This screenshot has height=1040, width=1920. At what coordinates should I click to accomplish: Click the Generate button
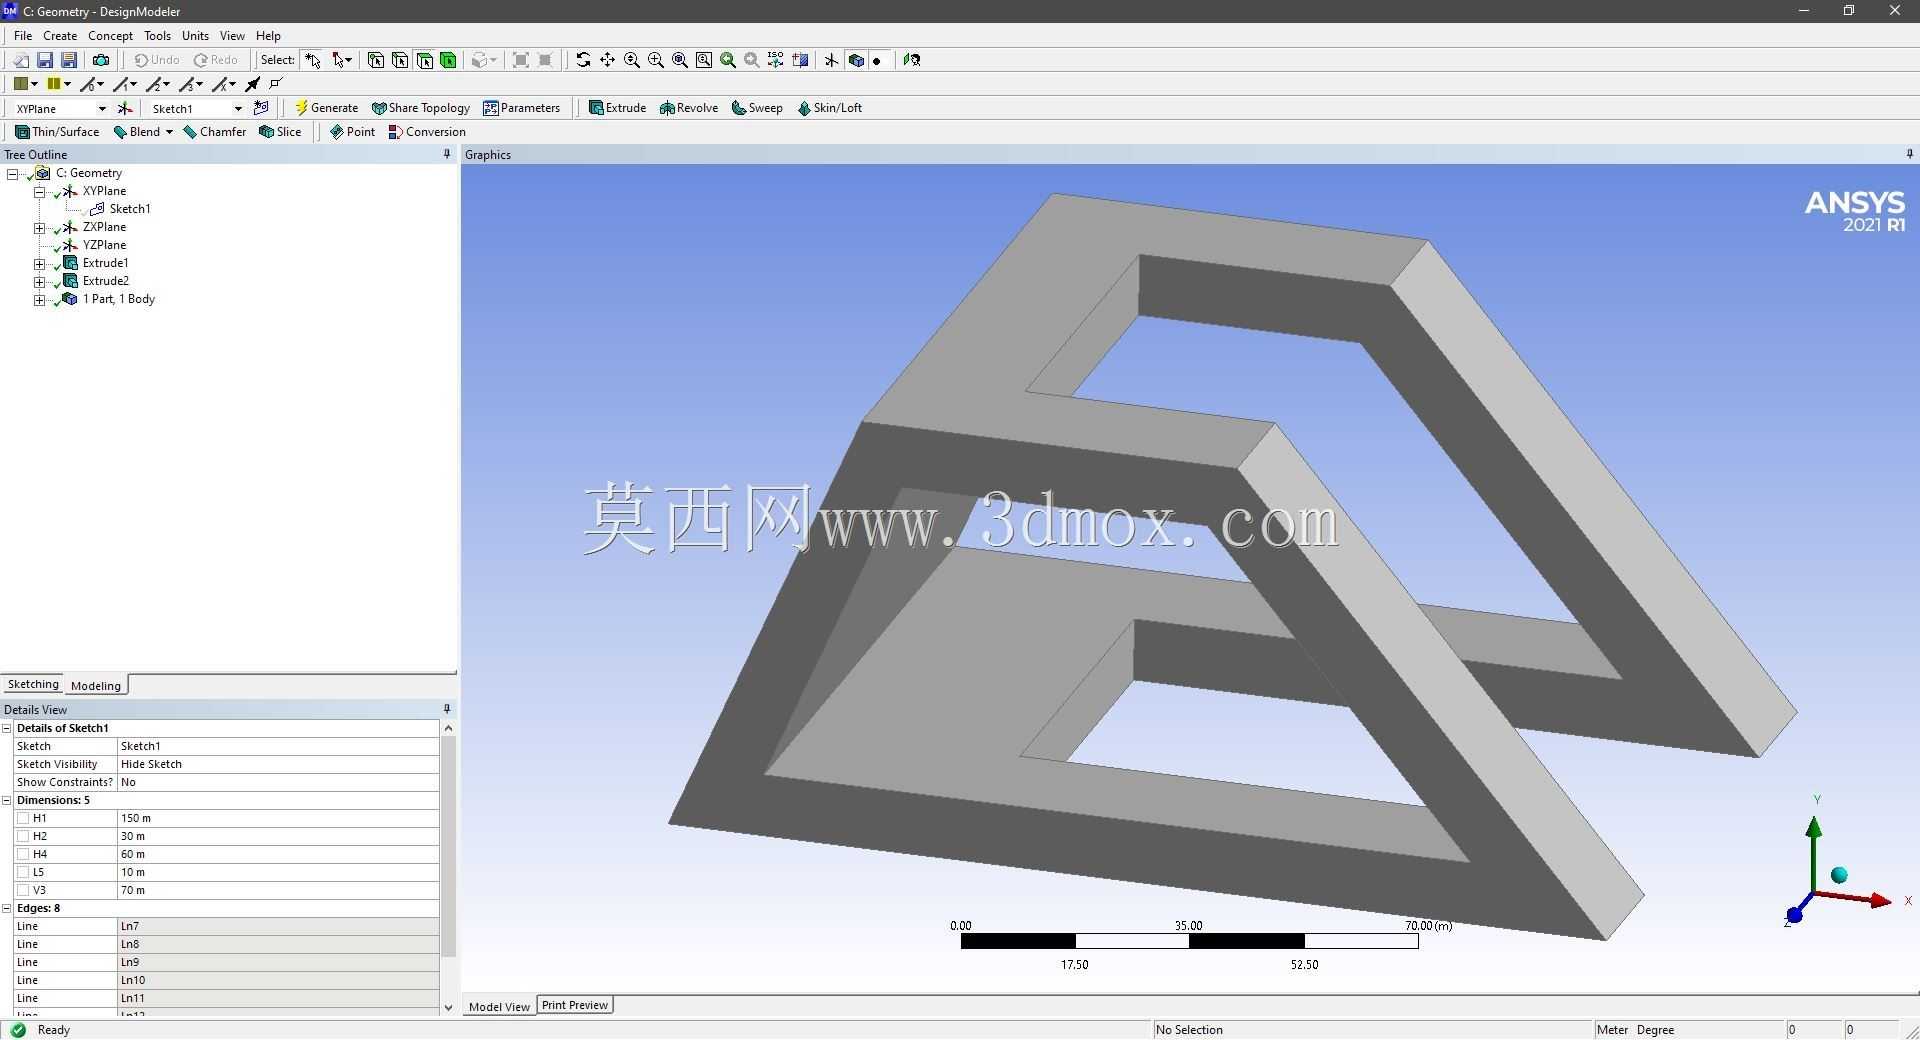click(327, 108)
